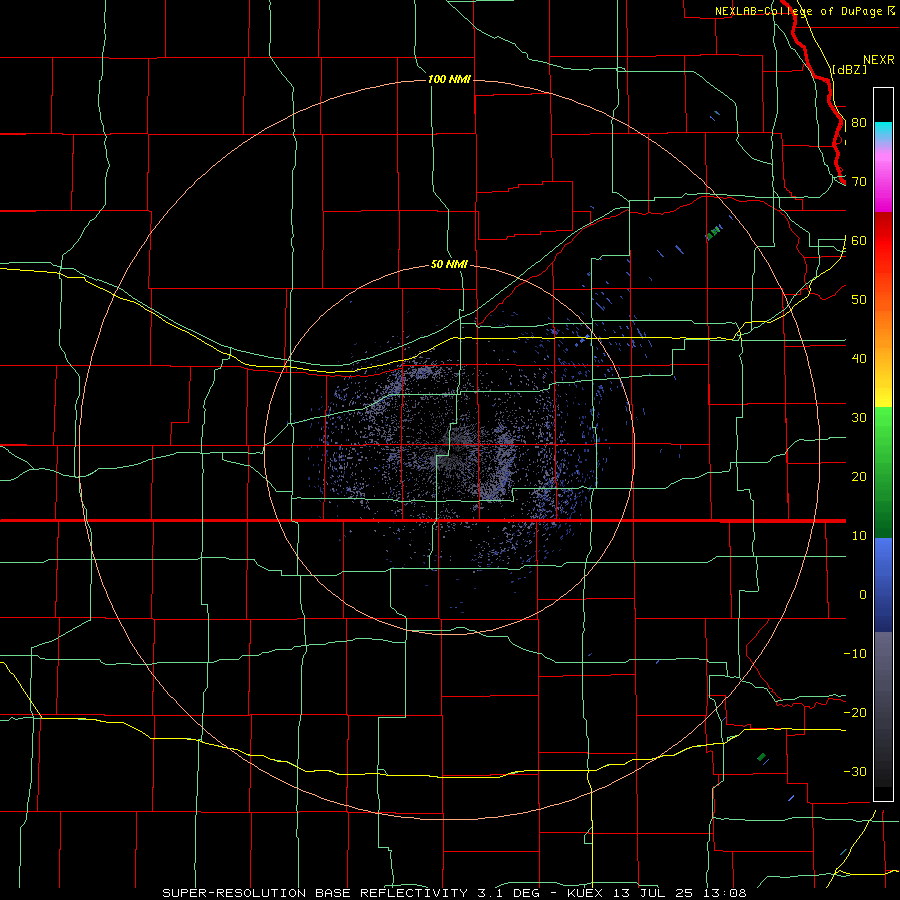Select the 100 NMI range ring label
Screen dimensions: 900x900
pos(449,79)
